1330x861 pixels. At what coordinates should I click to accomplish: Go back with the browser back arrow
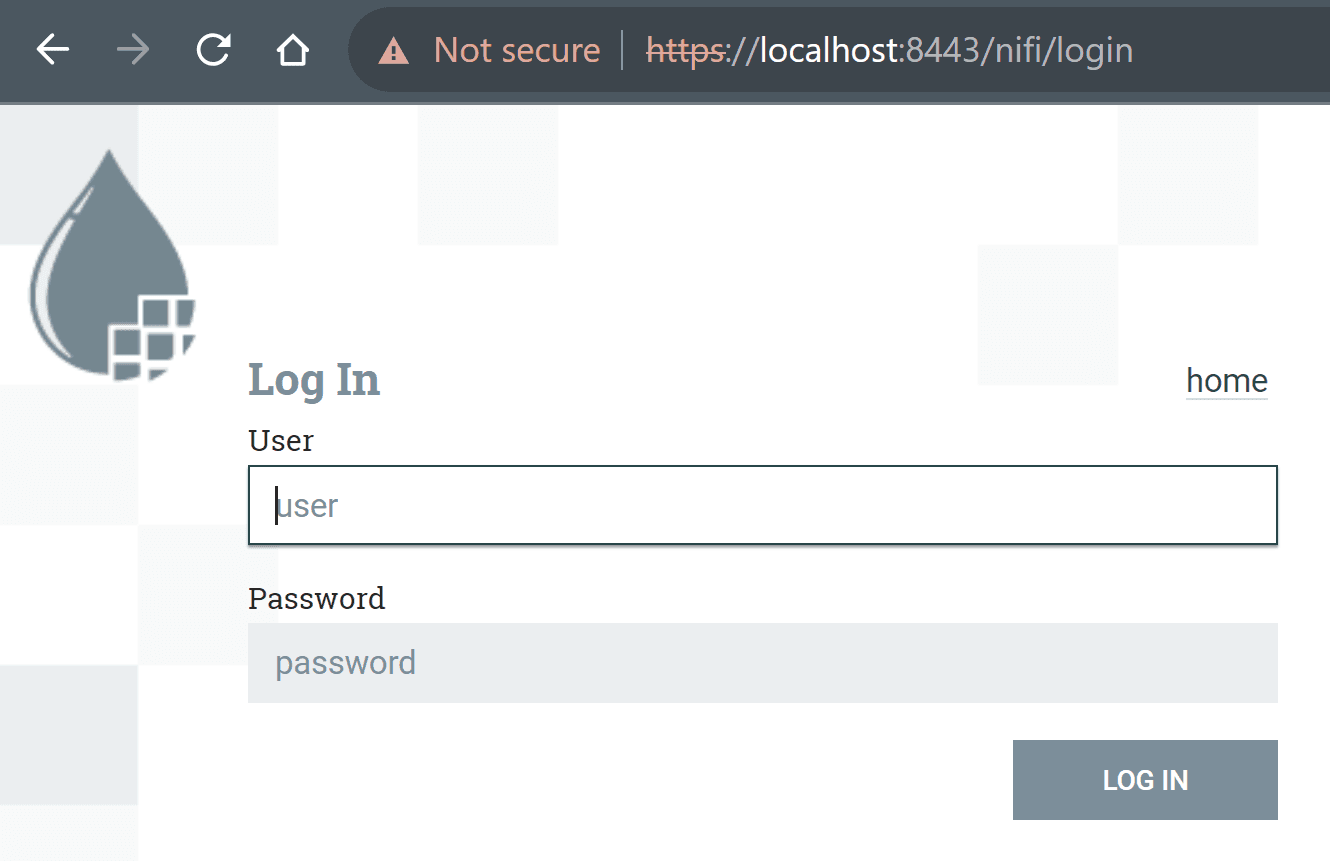(x=52, y=50)
